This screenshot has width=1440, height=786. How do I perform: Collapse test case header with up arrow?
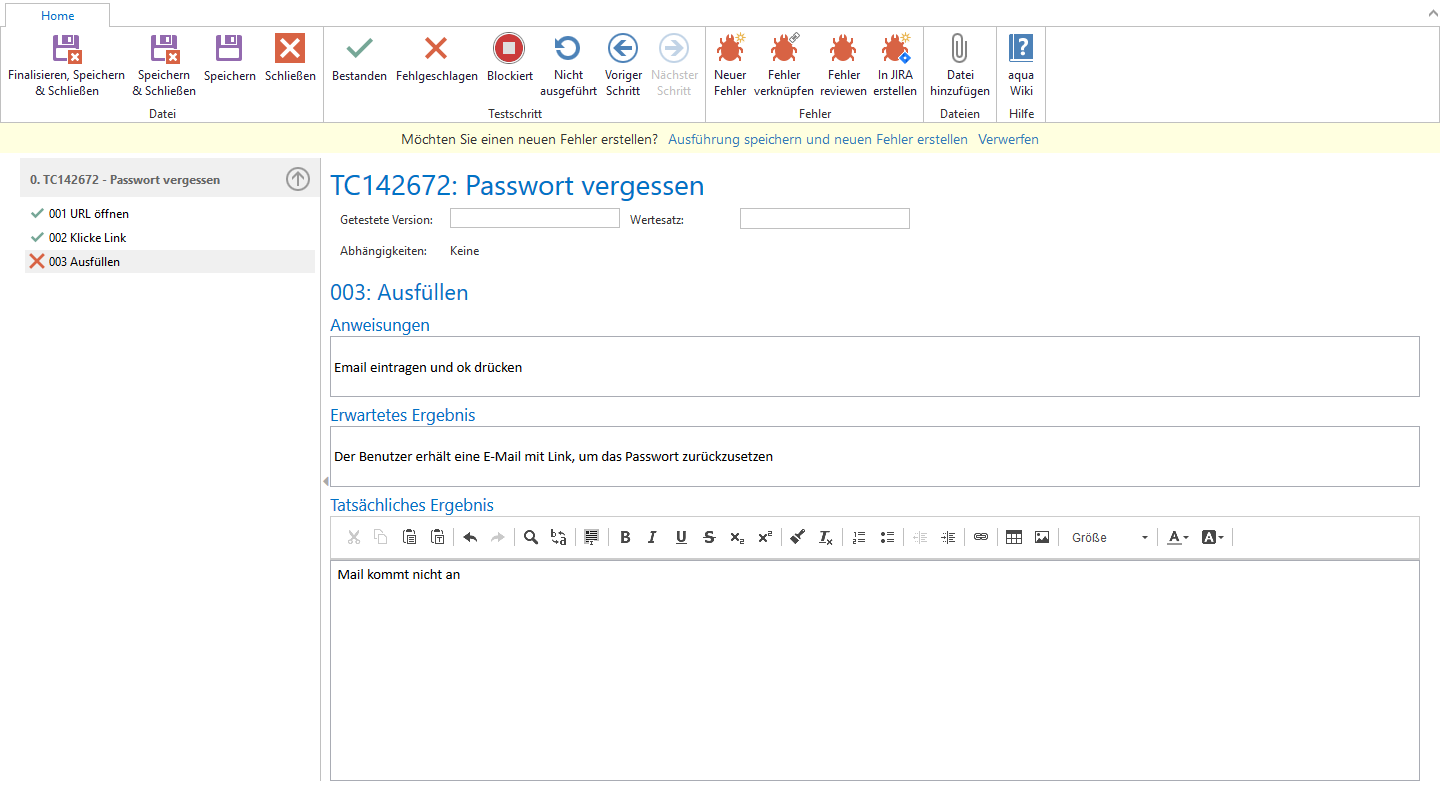coord(298,179)
